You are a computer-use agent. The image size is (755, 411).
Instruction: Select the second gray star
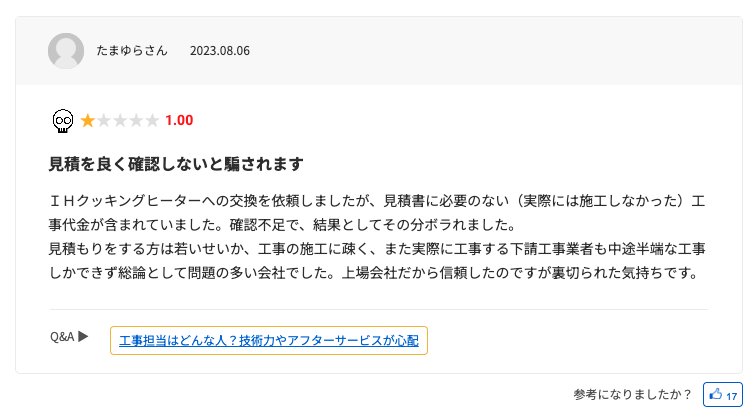coord(104,121)
